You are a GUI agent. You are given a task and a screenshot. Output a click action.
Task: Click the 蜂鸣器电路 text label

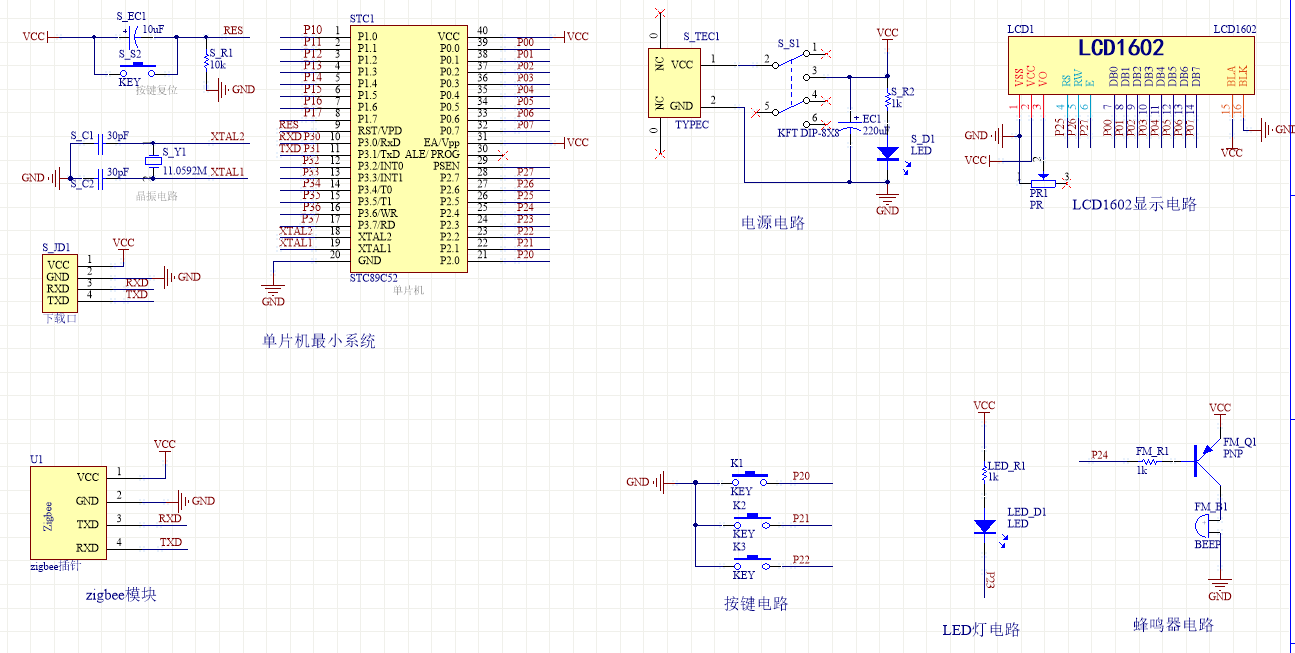[1173, 625]
